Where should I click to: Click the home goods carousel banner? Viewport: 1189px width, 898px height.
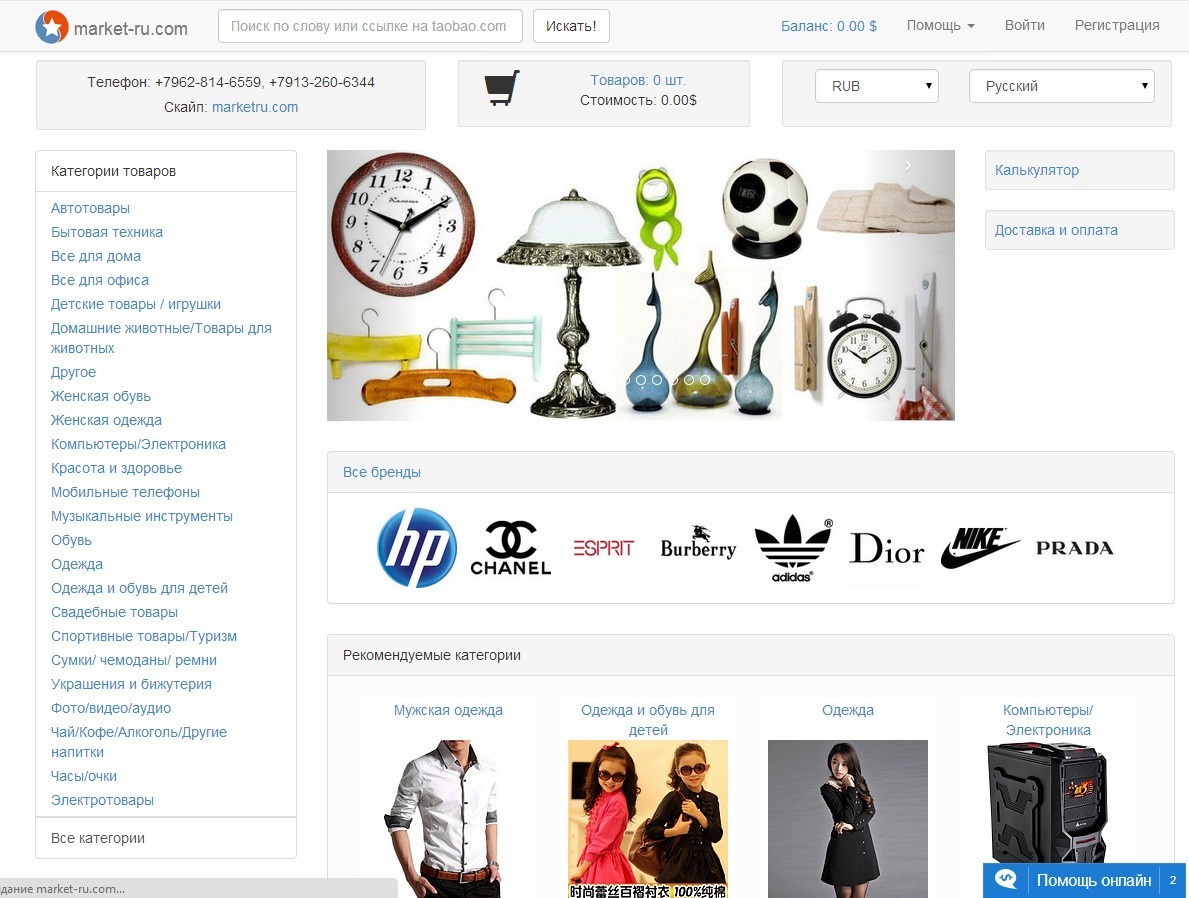click(641, 285)
